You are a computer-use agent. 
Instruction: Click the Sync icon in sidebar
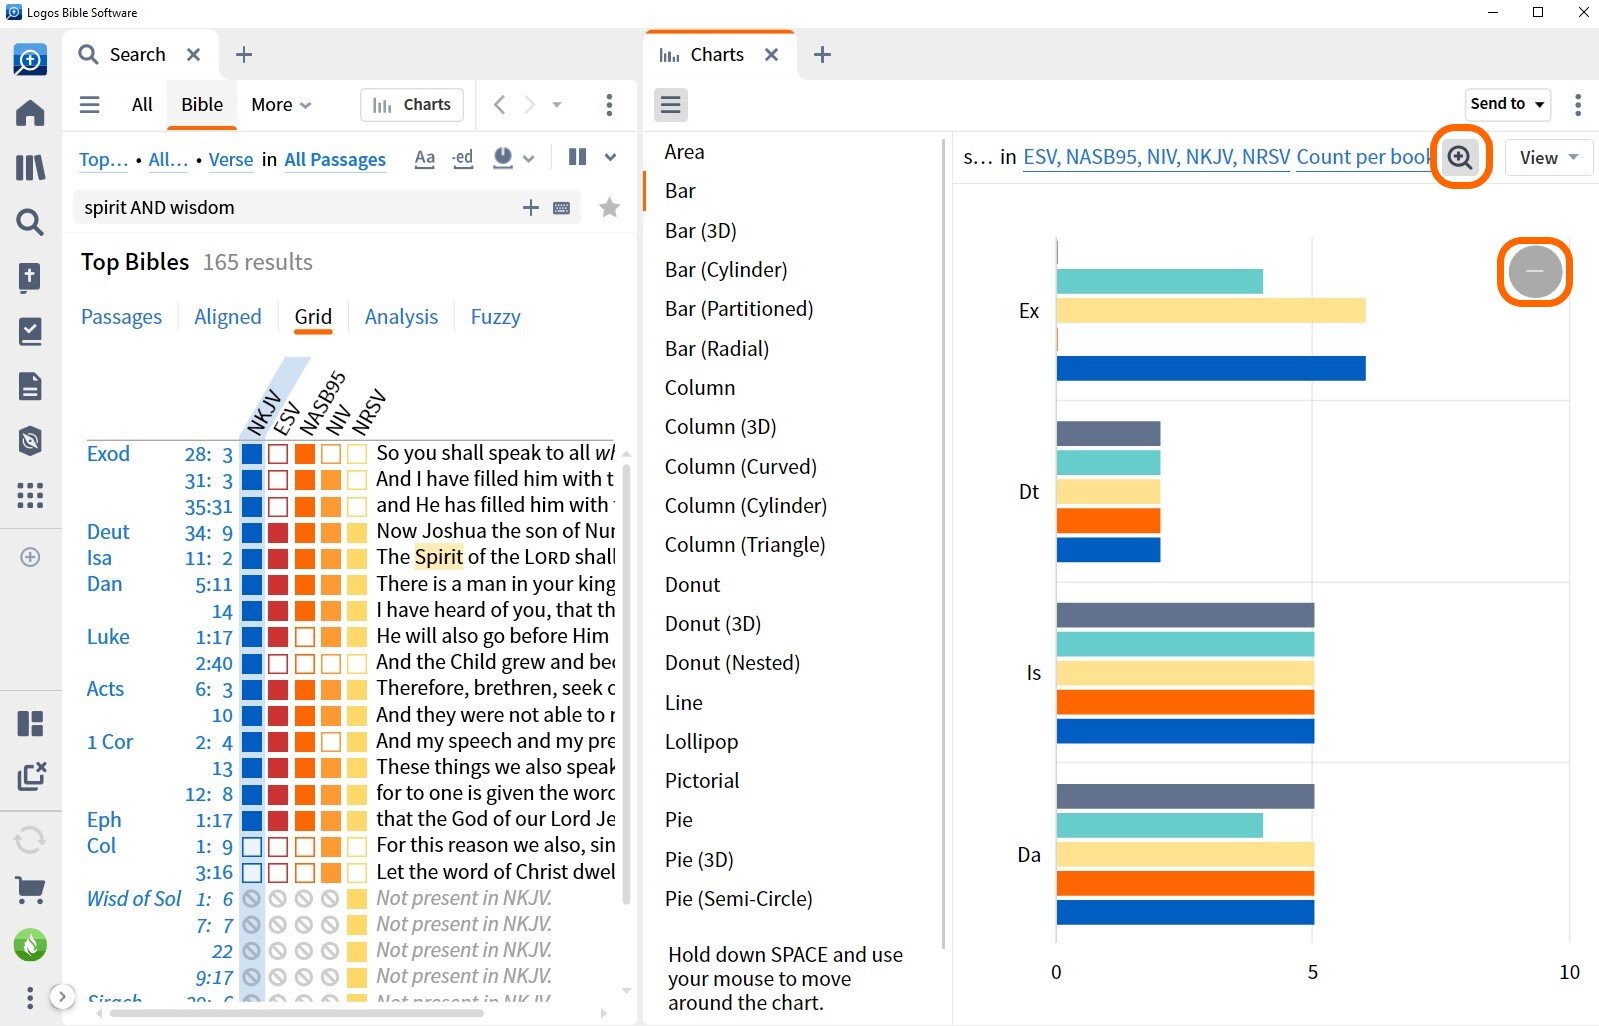pyautogui.click(x=30, y=839)
